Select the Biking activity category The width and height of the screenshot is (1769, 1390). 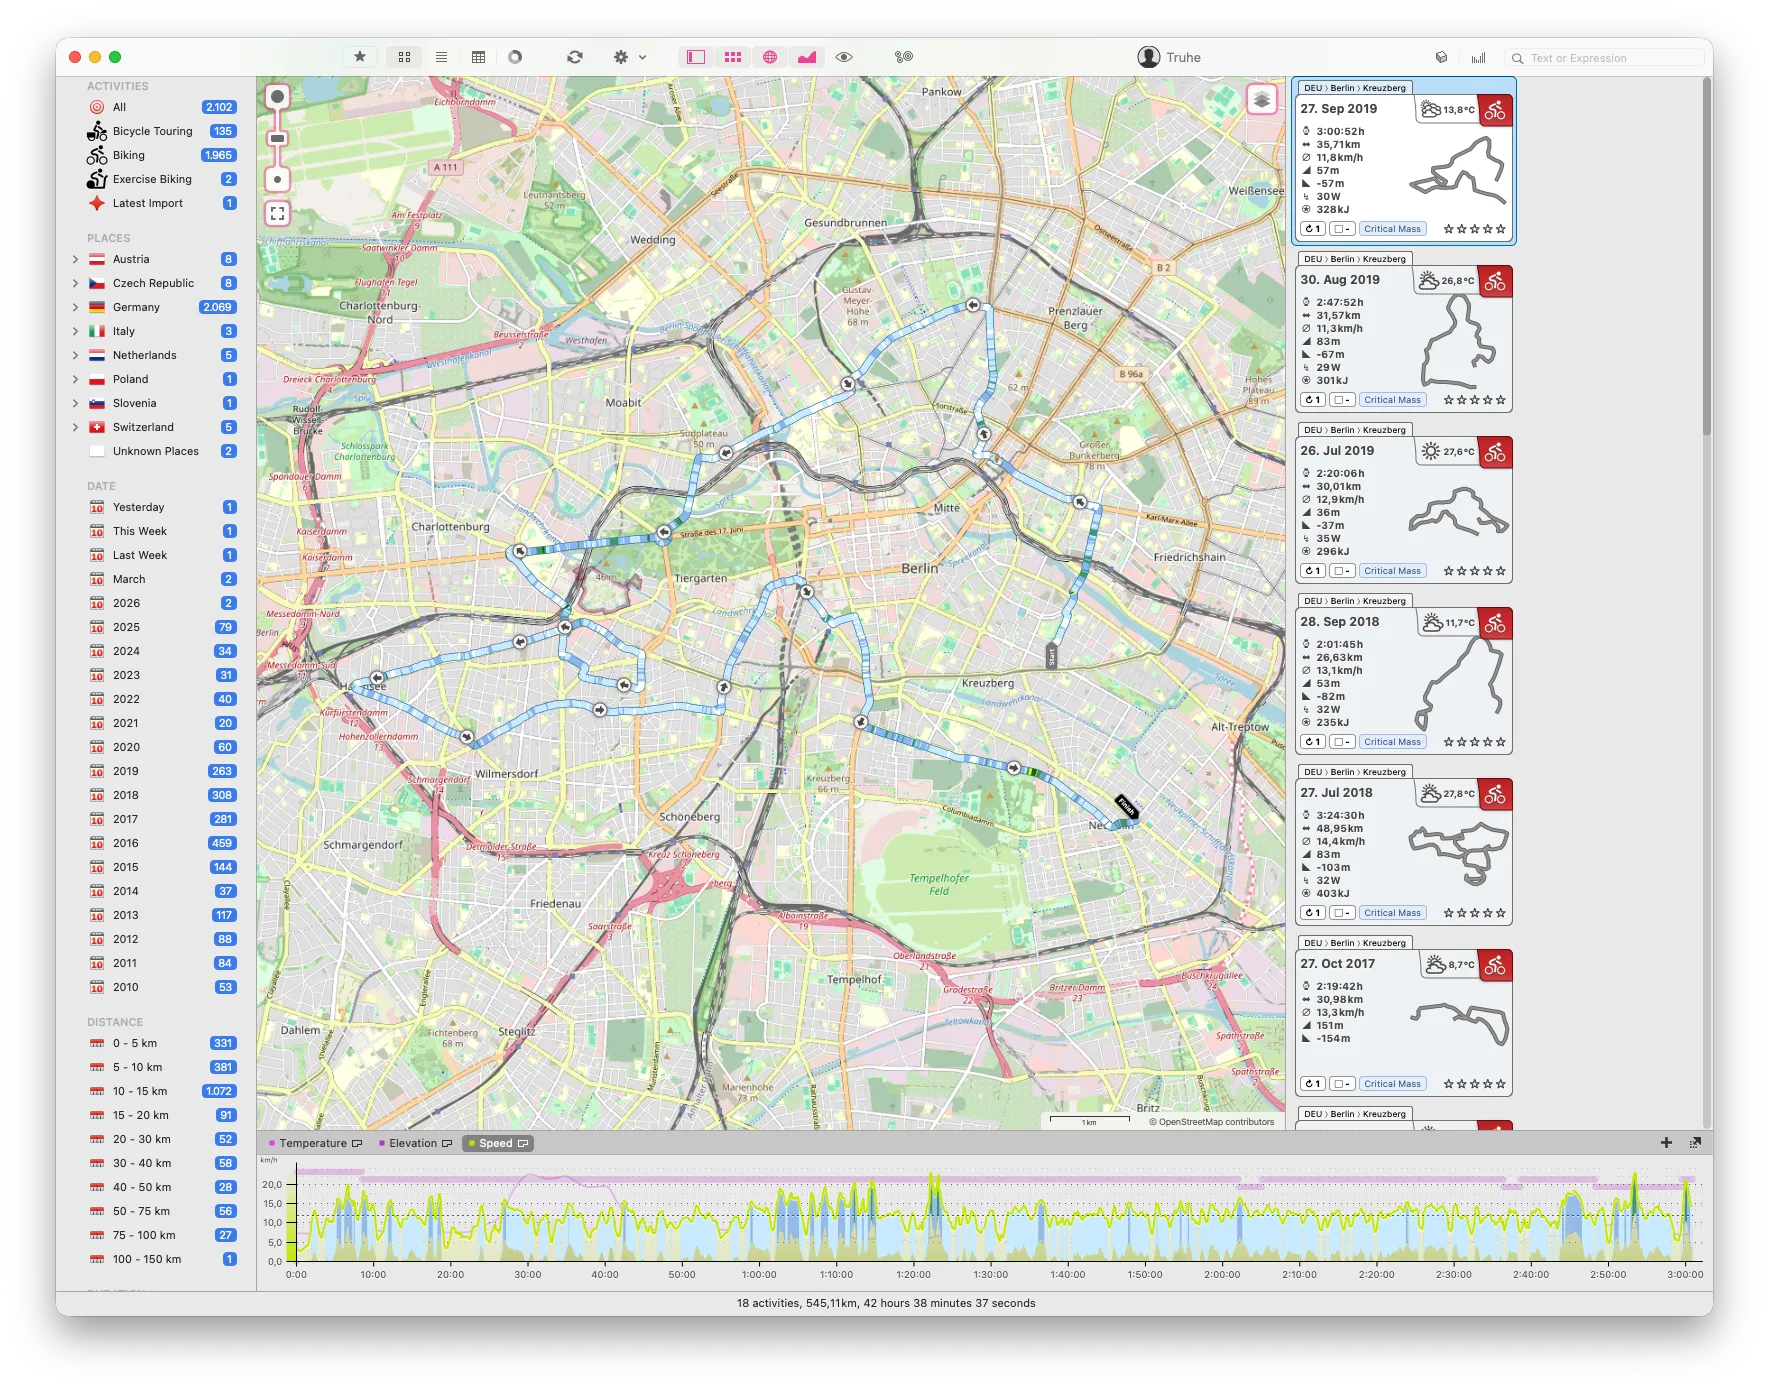click(x=130, y=155)
